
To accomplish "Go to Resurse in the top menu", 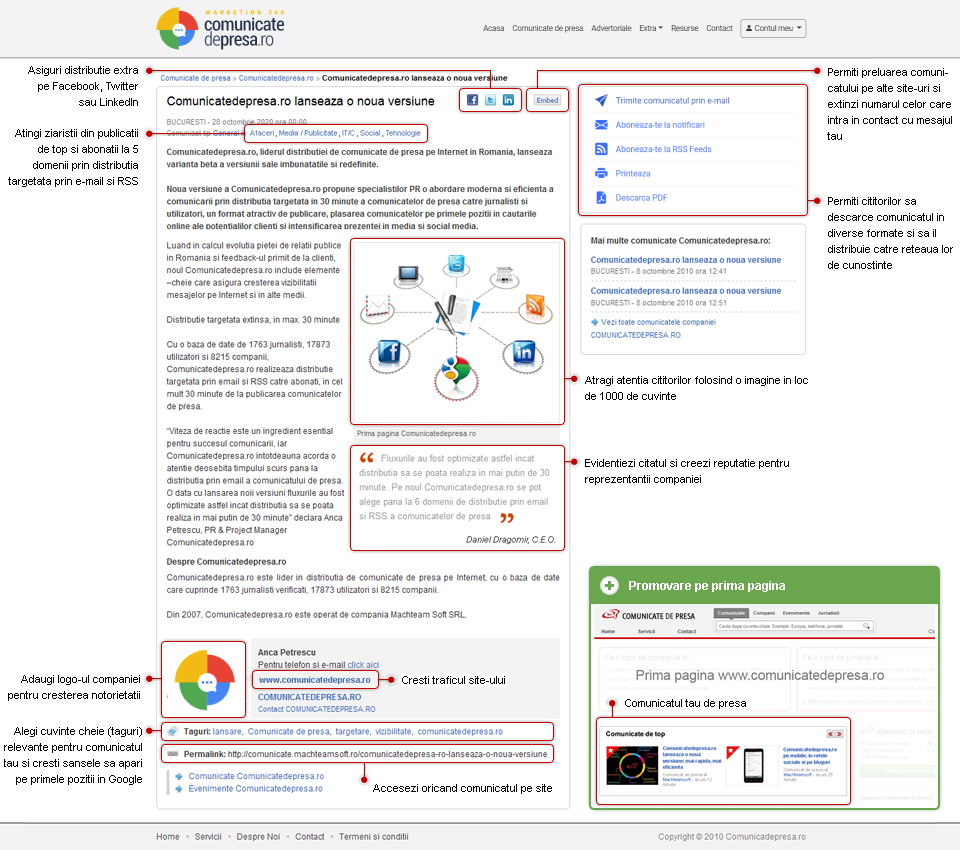I will coord(685,28).
